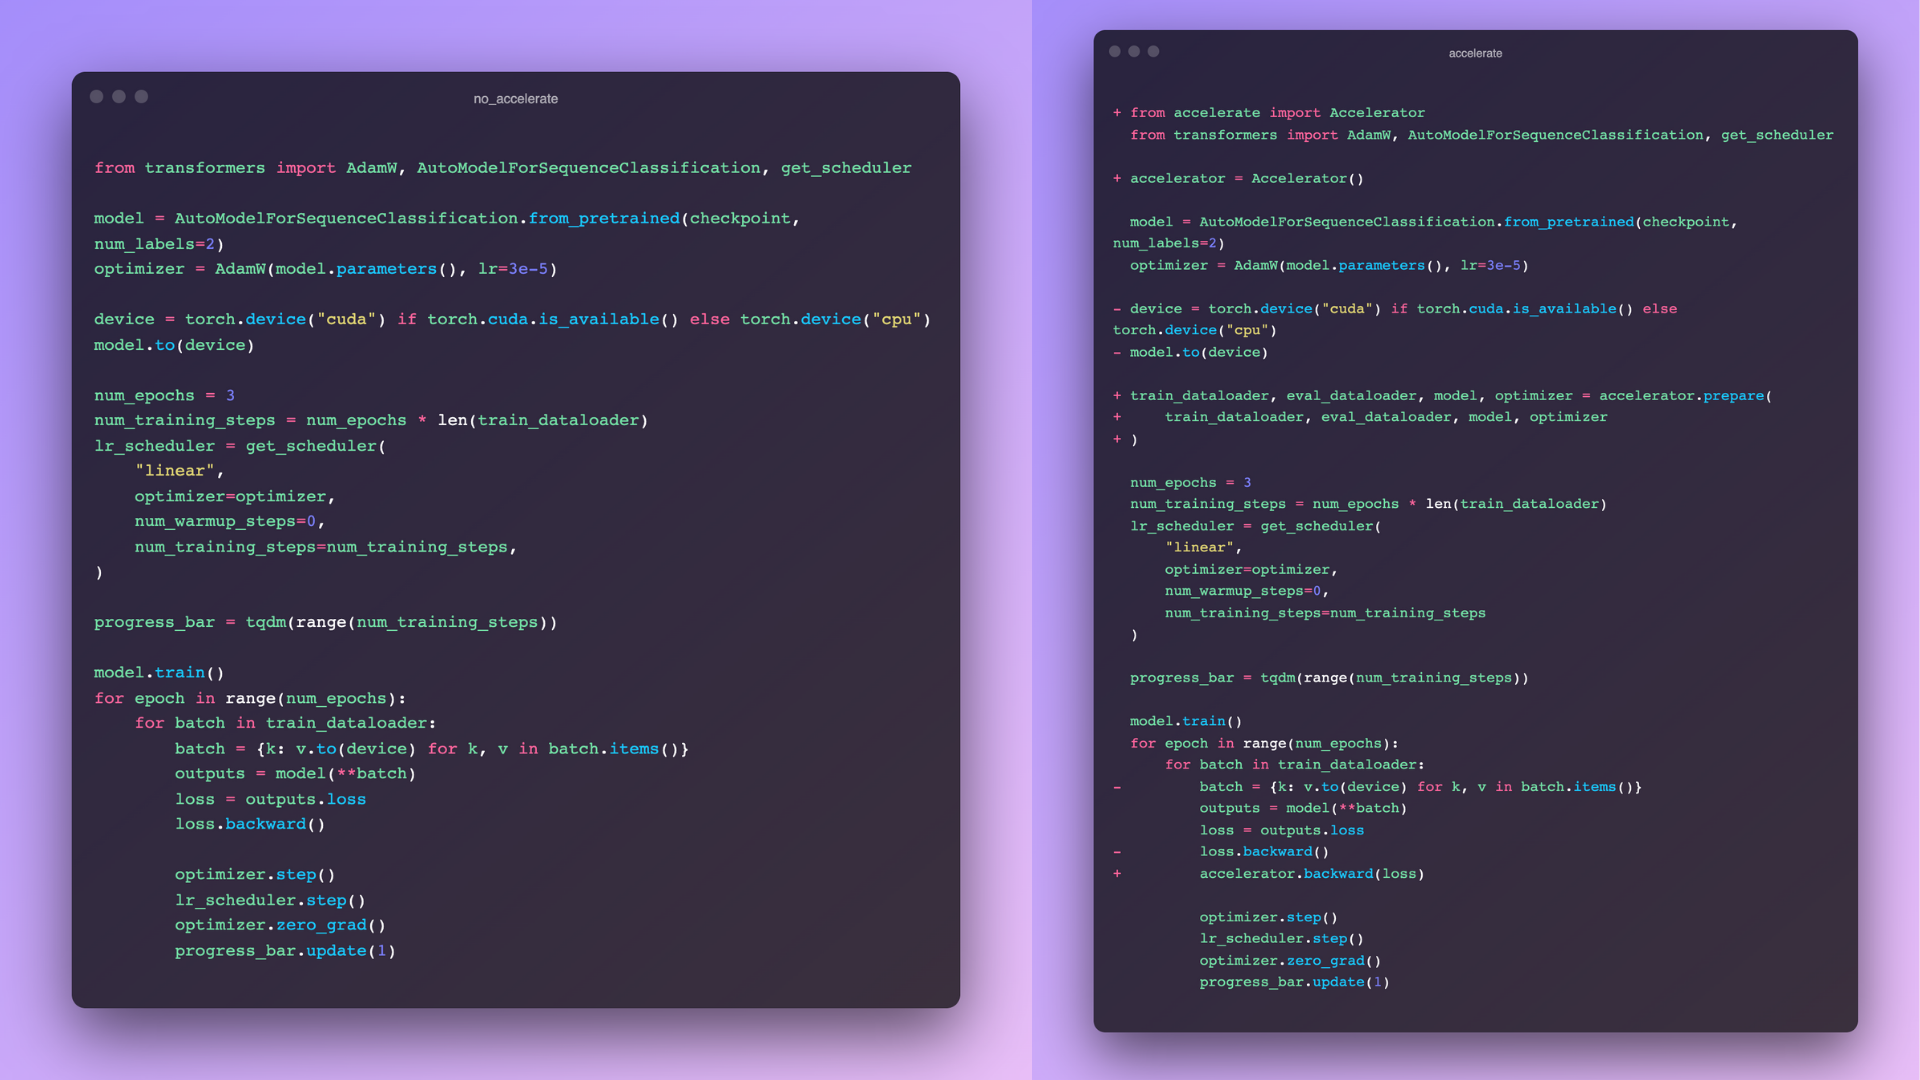Viewport: 1920px width, 1080px height.
Task: Click the middle dot in the accelerate window
Action: point(1134,51)
